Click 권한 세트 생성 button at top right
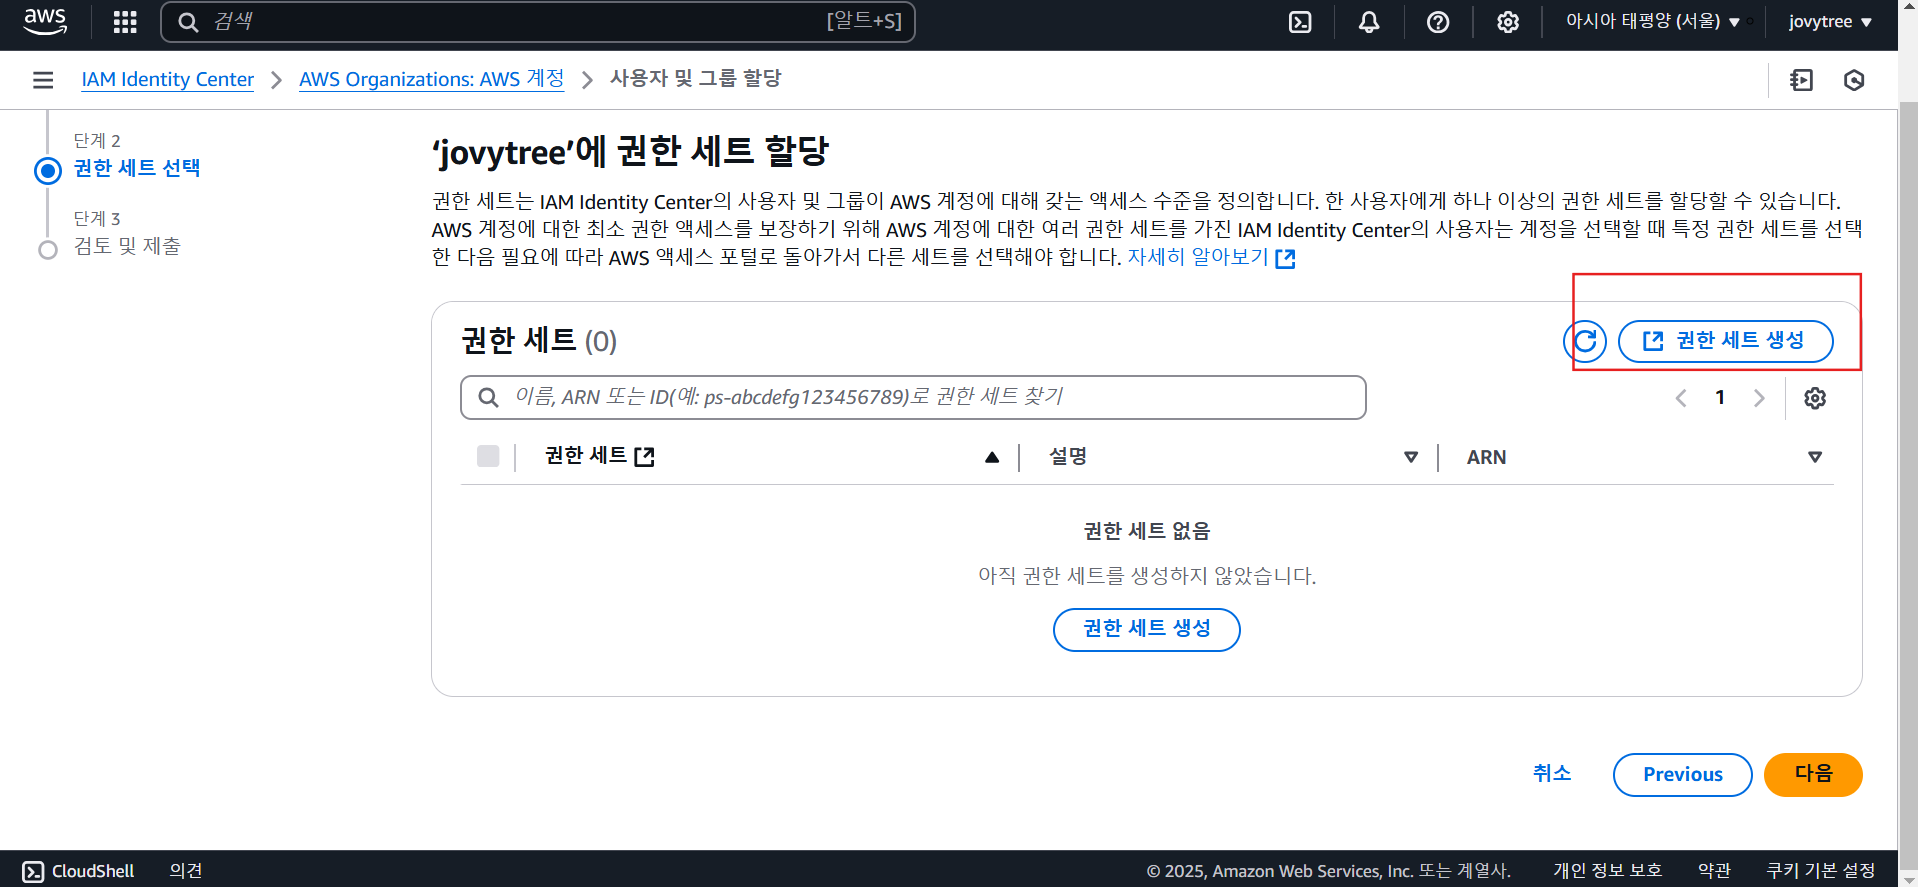The height and width of the screenshot is (887, 1918). [1725, 341]
